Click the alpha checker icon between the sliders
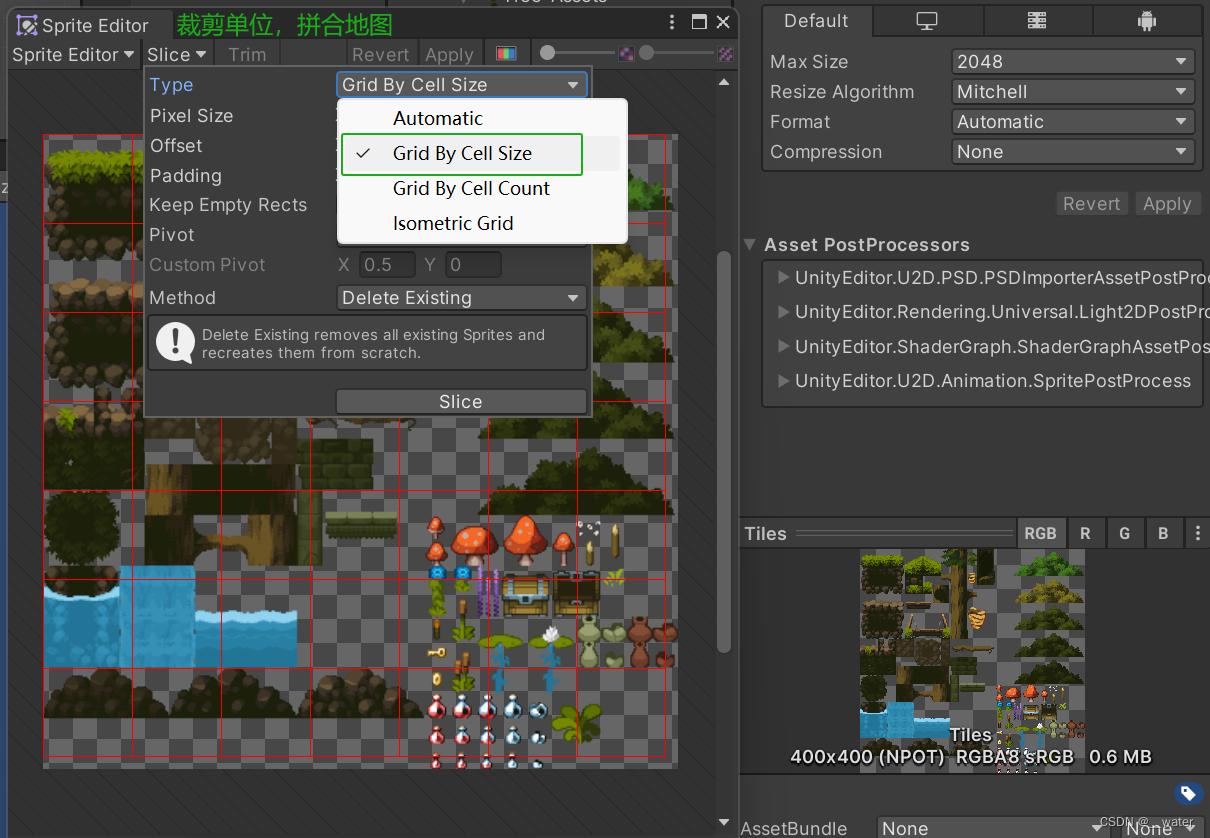Image resolution: width=1210 pixels, height=838 pixels. coord(626,53)
